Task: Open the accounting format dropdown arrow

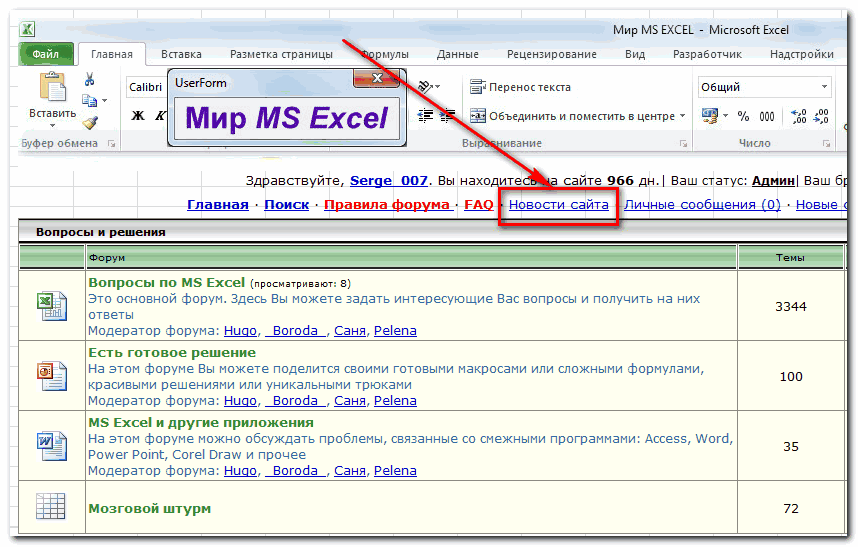Action: click(x=726, y=116)
